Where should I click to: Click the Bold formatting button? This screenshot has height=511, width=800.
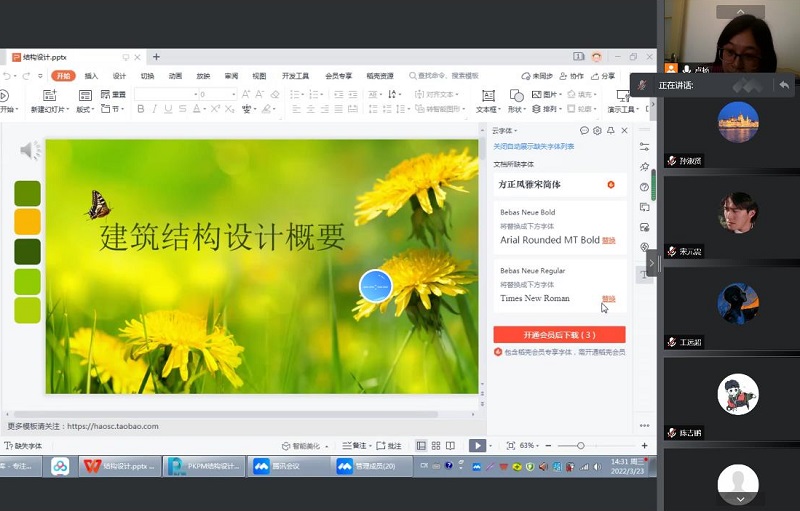[140, 109]
